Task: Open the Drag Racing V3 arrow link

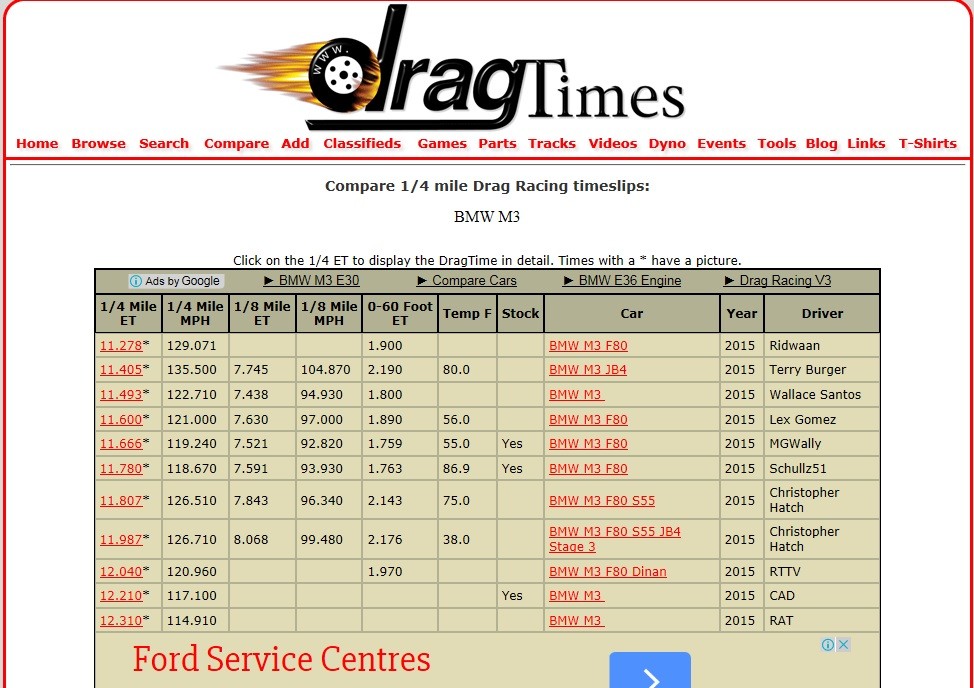Action: [x=782, y=281]
